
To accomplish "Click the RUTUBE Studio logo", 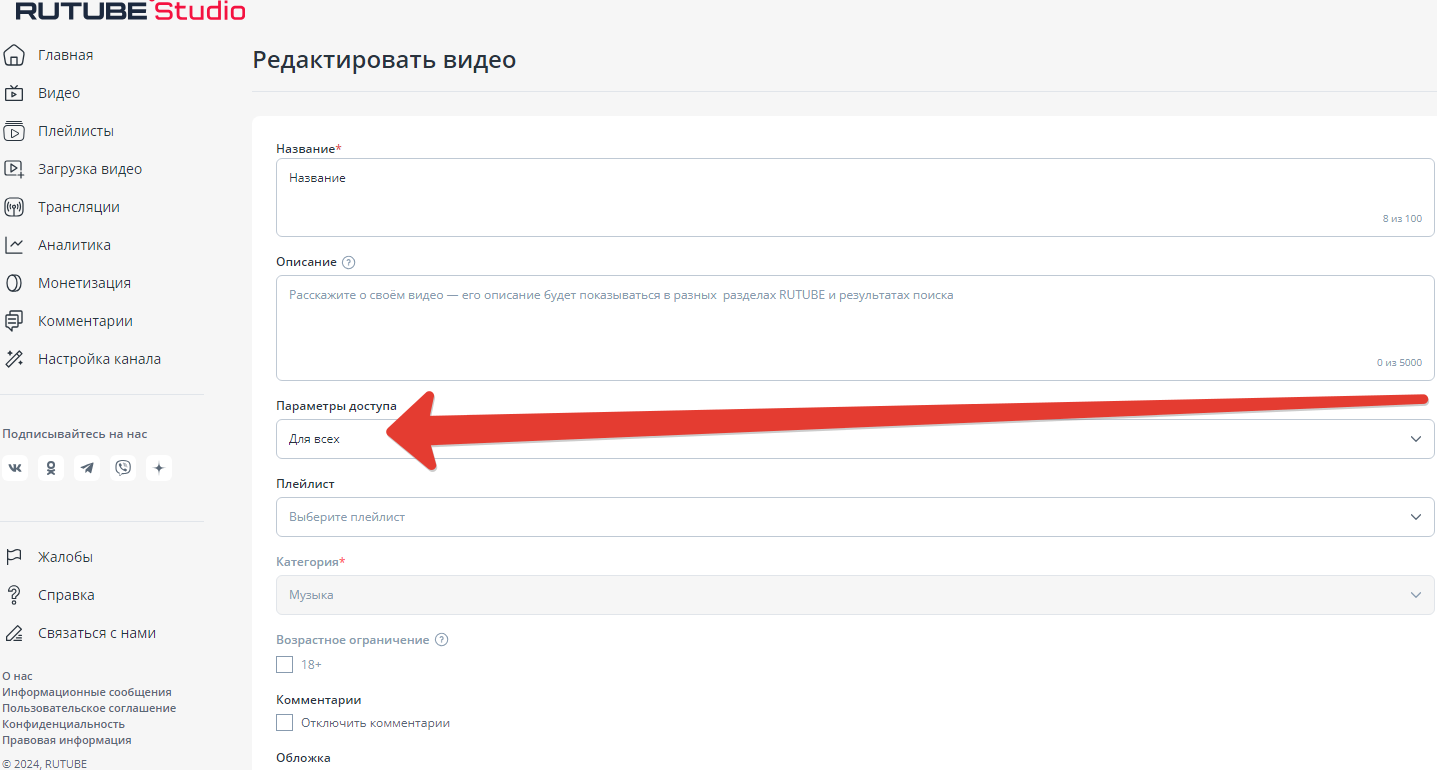I will 130,12.
